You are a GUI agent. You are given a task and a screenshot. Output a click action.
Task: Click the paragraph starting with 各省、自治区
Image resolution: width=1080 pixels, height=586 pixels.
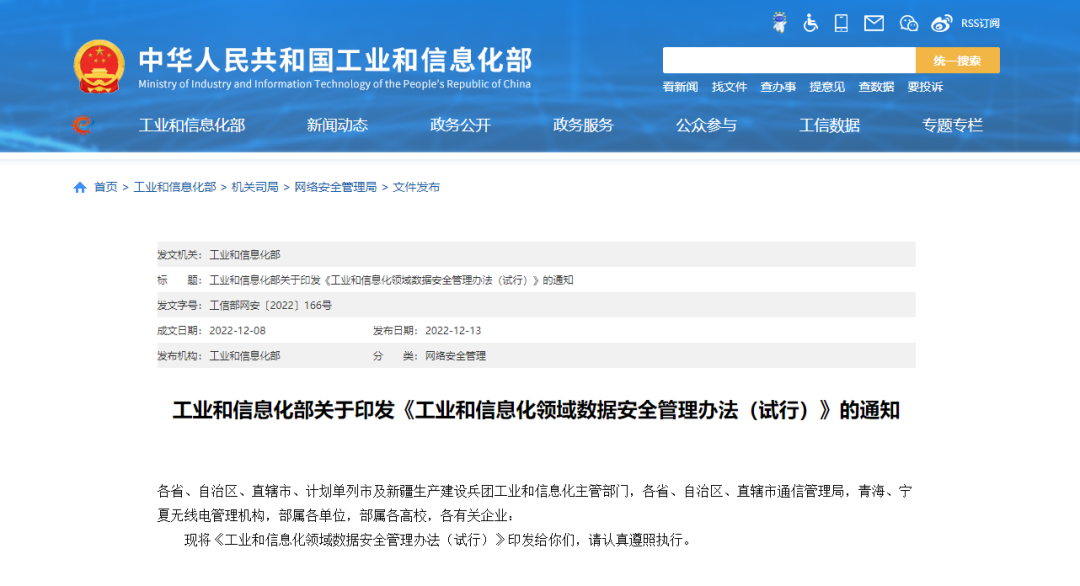click(535, 503)
